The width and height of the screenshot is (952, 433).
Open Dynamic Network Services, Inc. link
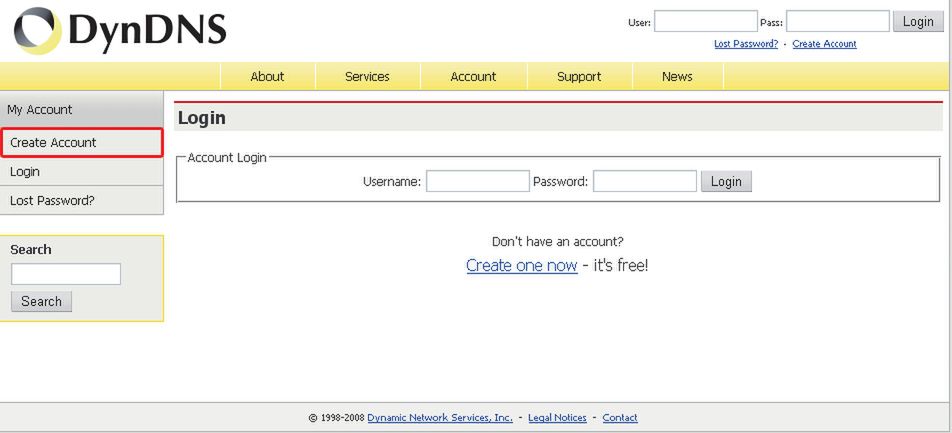pyautogui.click(x=440, y=418)
